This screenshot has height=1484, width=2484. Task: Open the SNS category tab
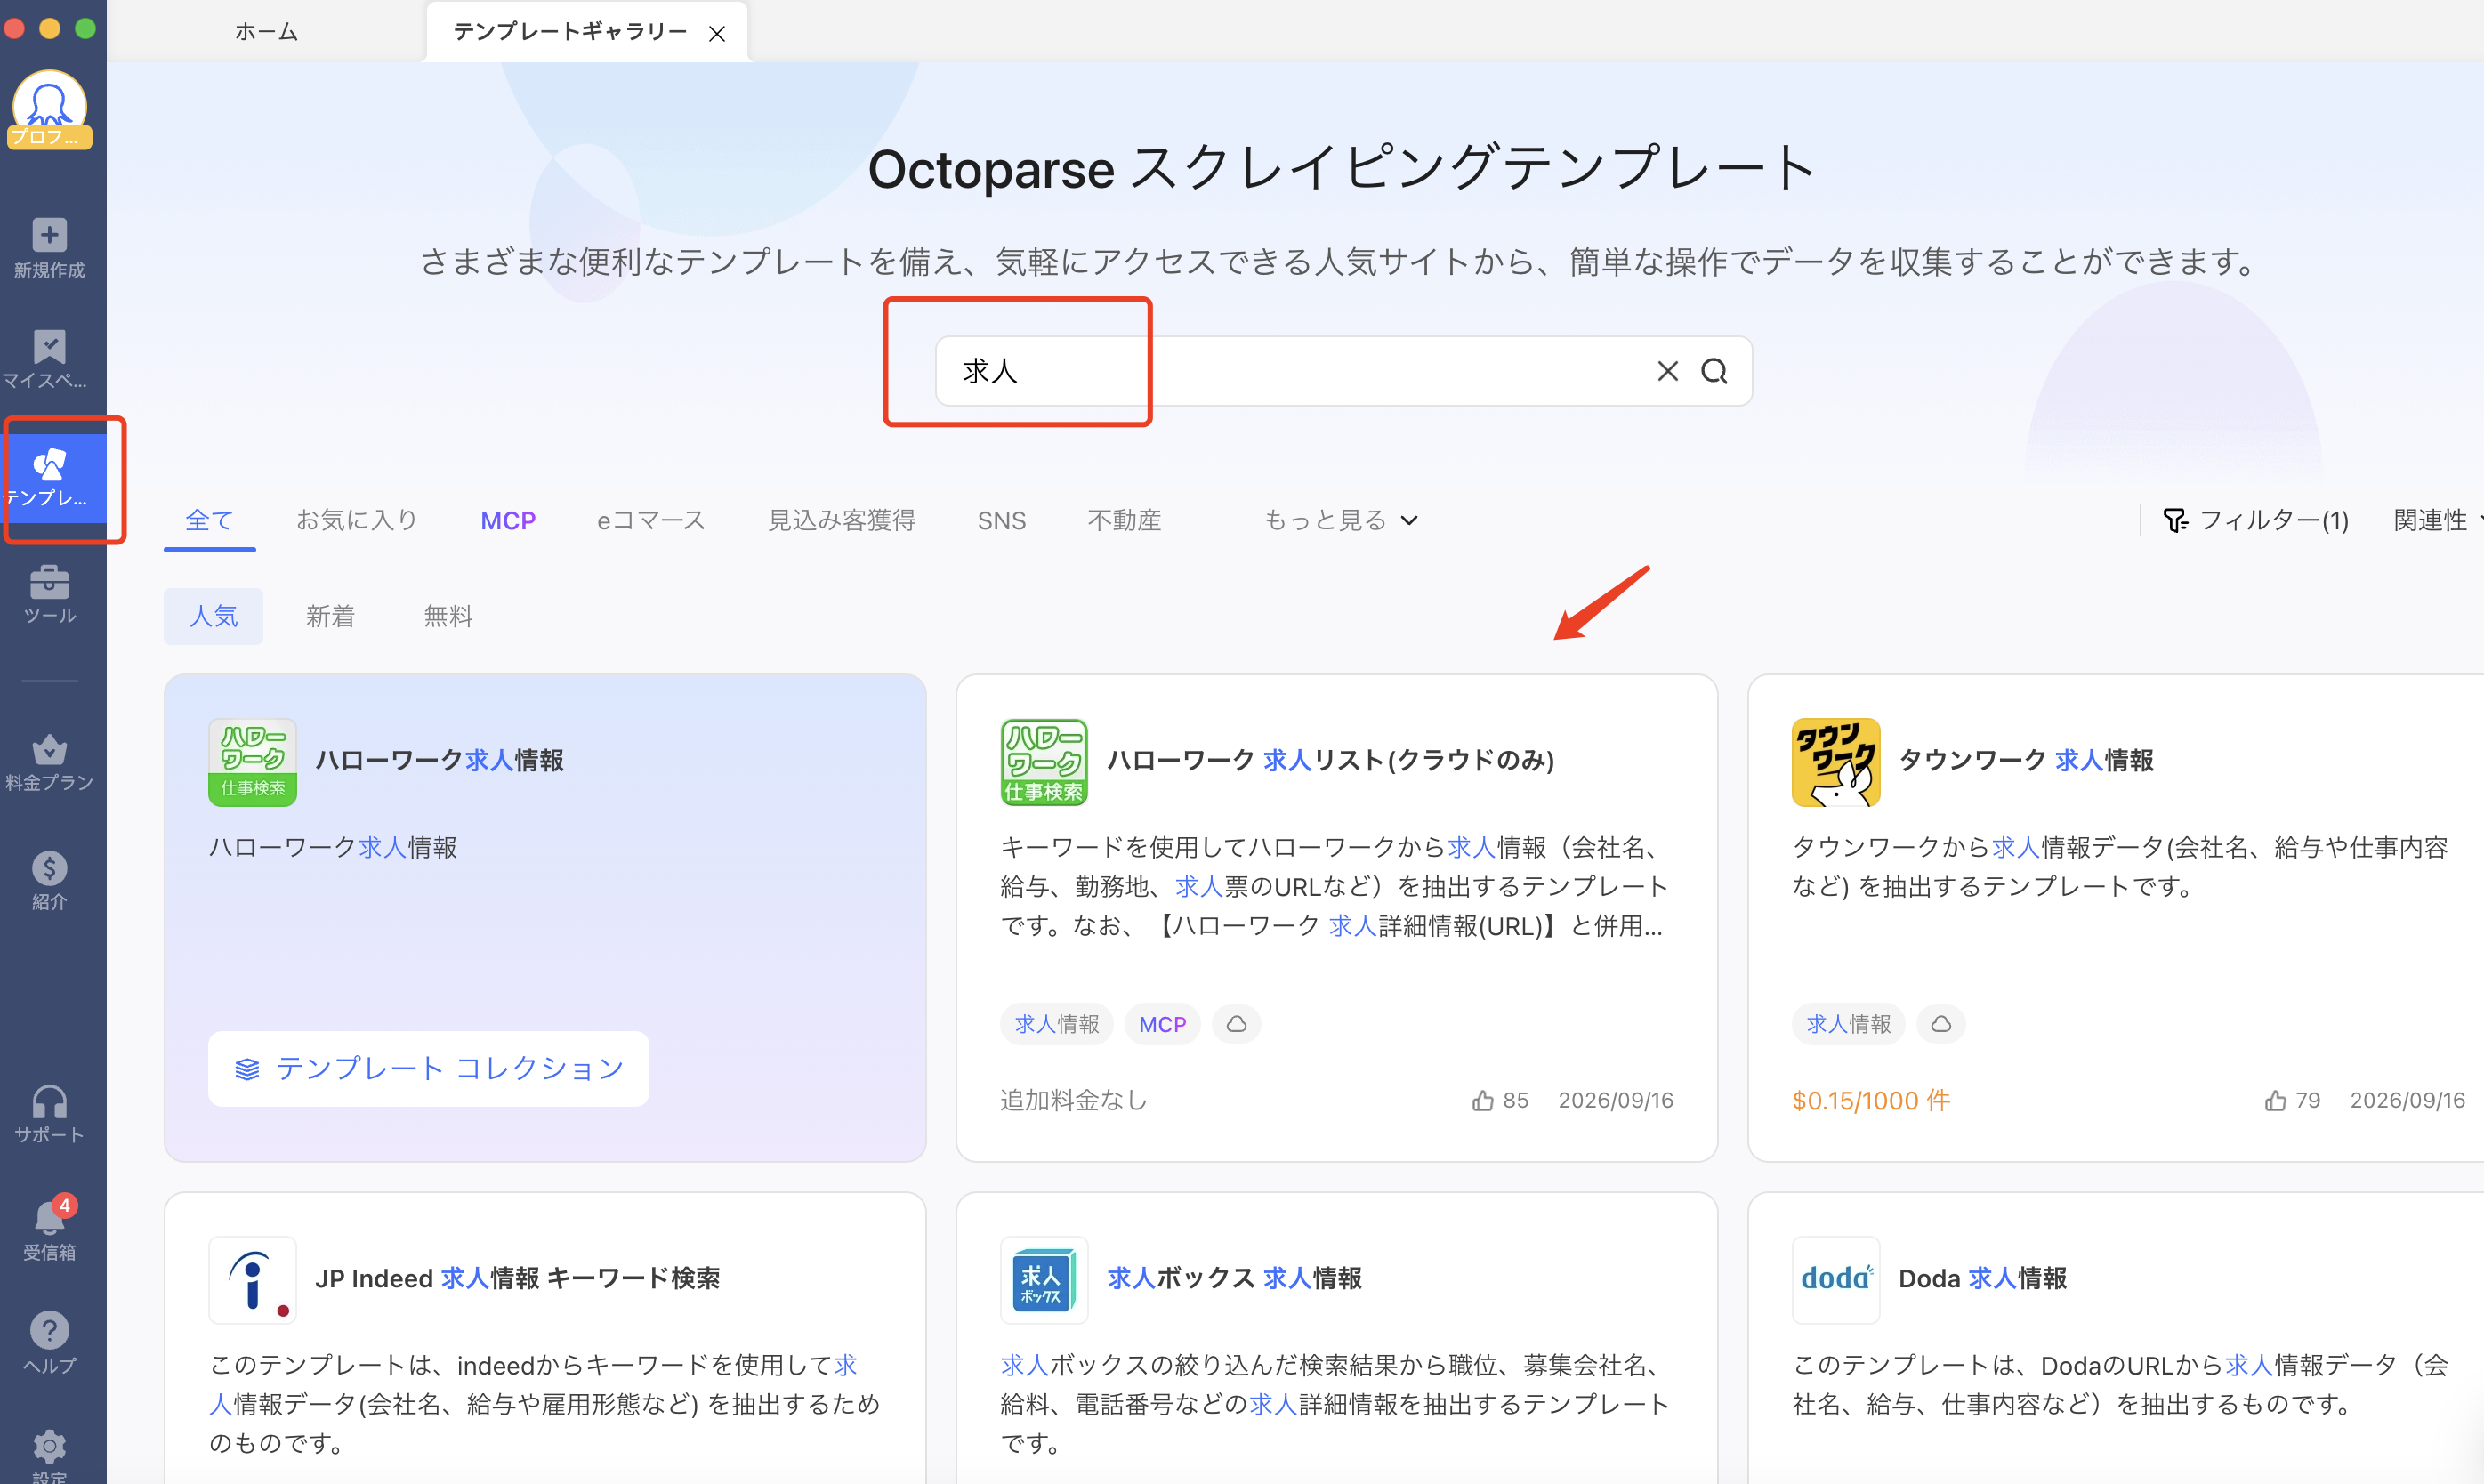coord(1001,520)
